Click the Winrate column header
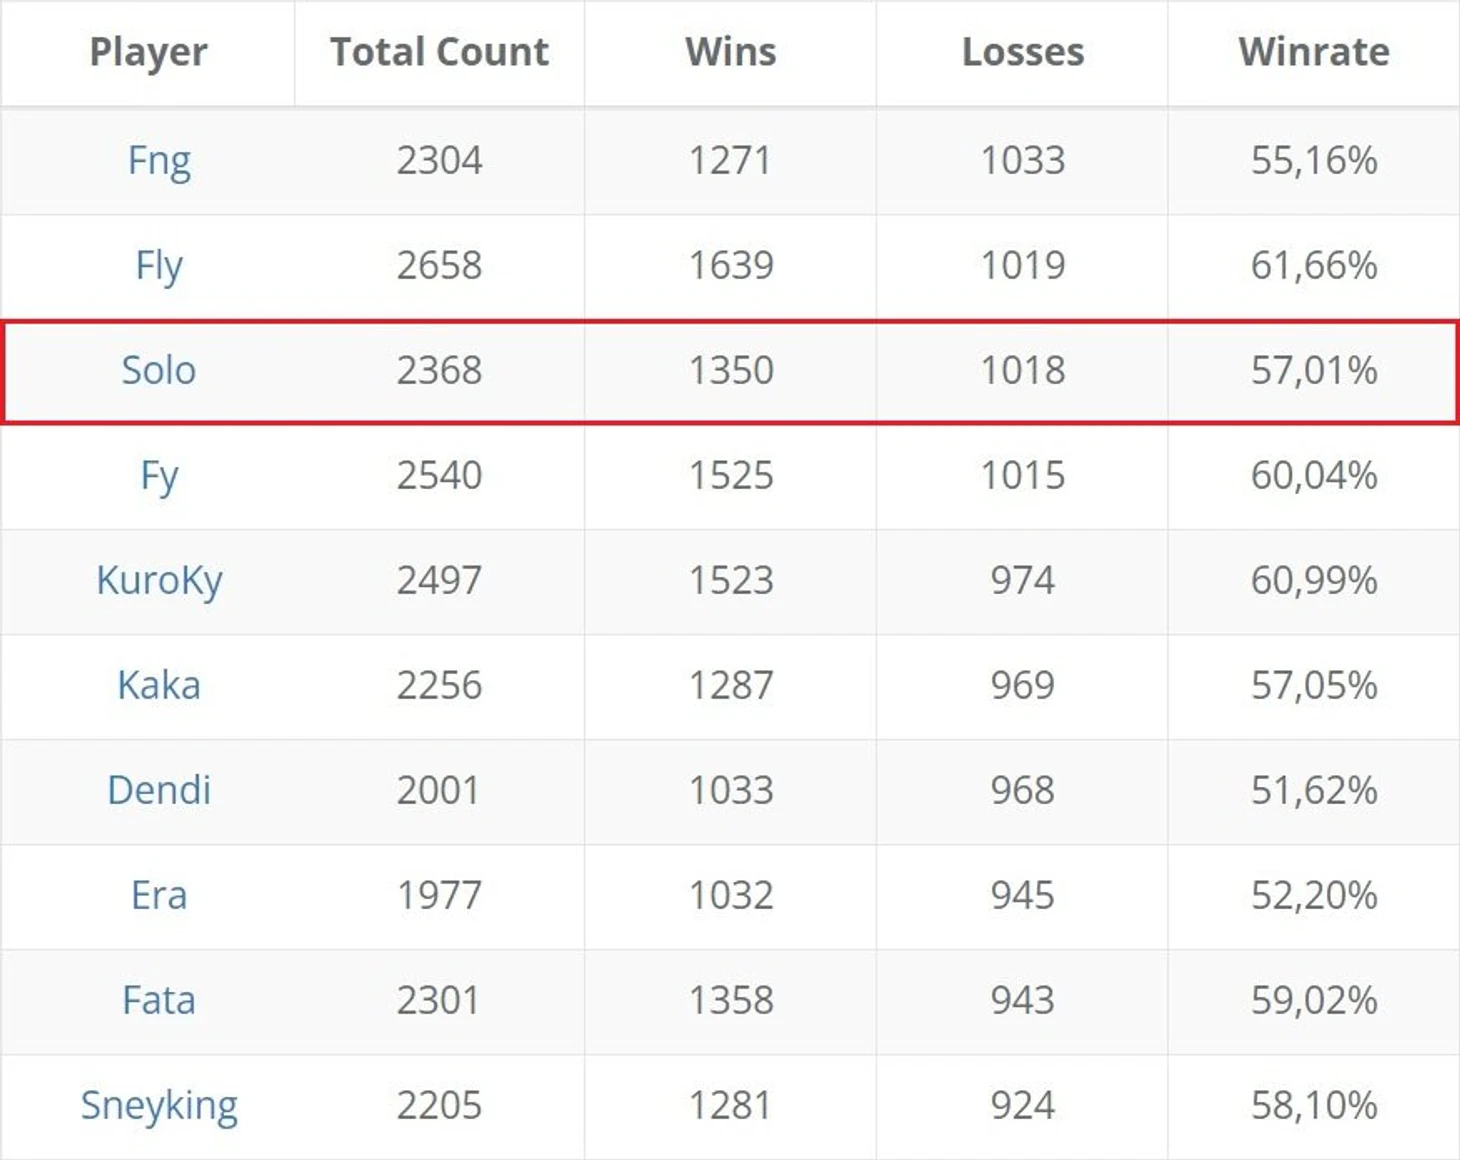Image resolution: width=1460 pixels, height=1160 pixels. (x=1313, y=52)
